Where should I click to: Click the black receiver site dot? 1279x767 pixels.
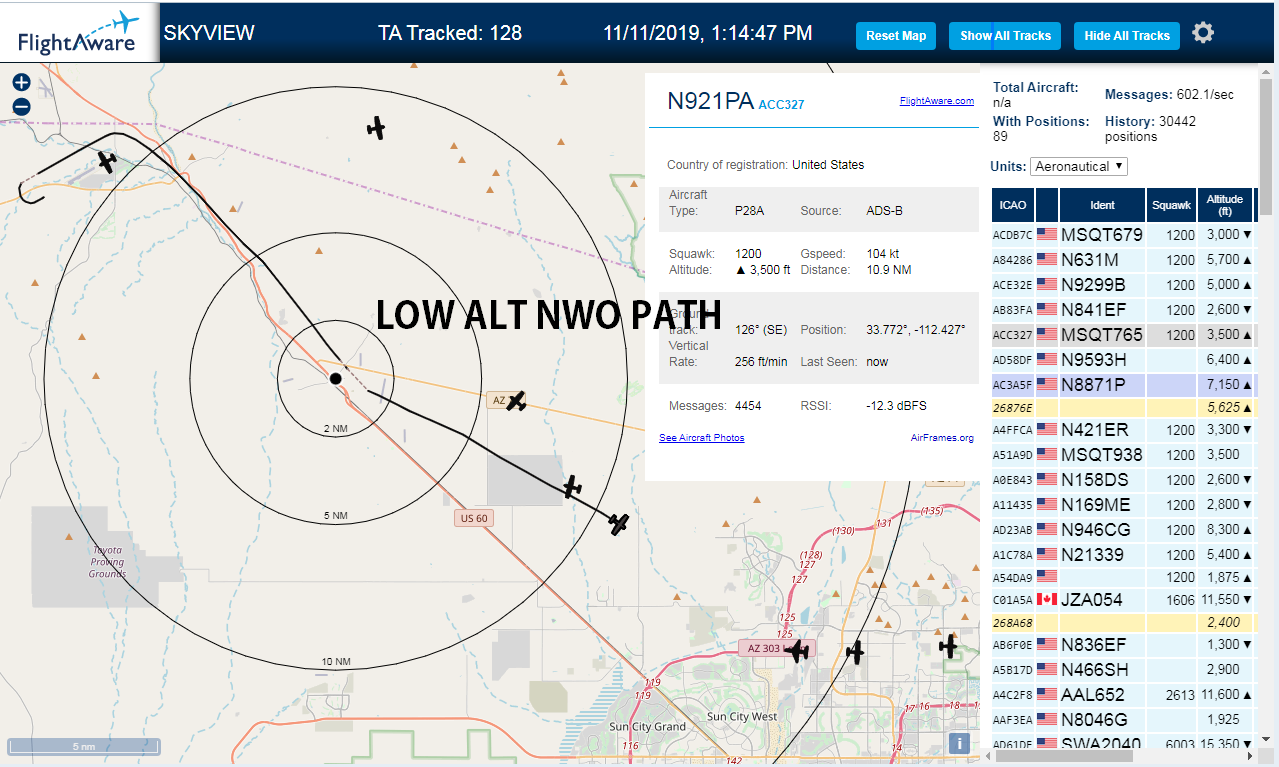coord(336,378)
